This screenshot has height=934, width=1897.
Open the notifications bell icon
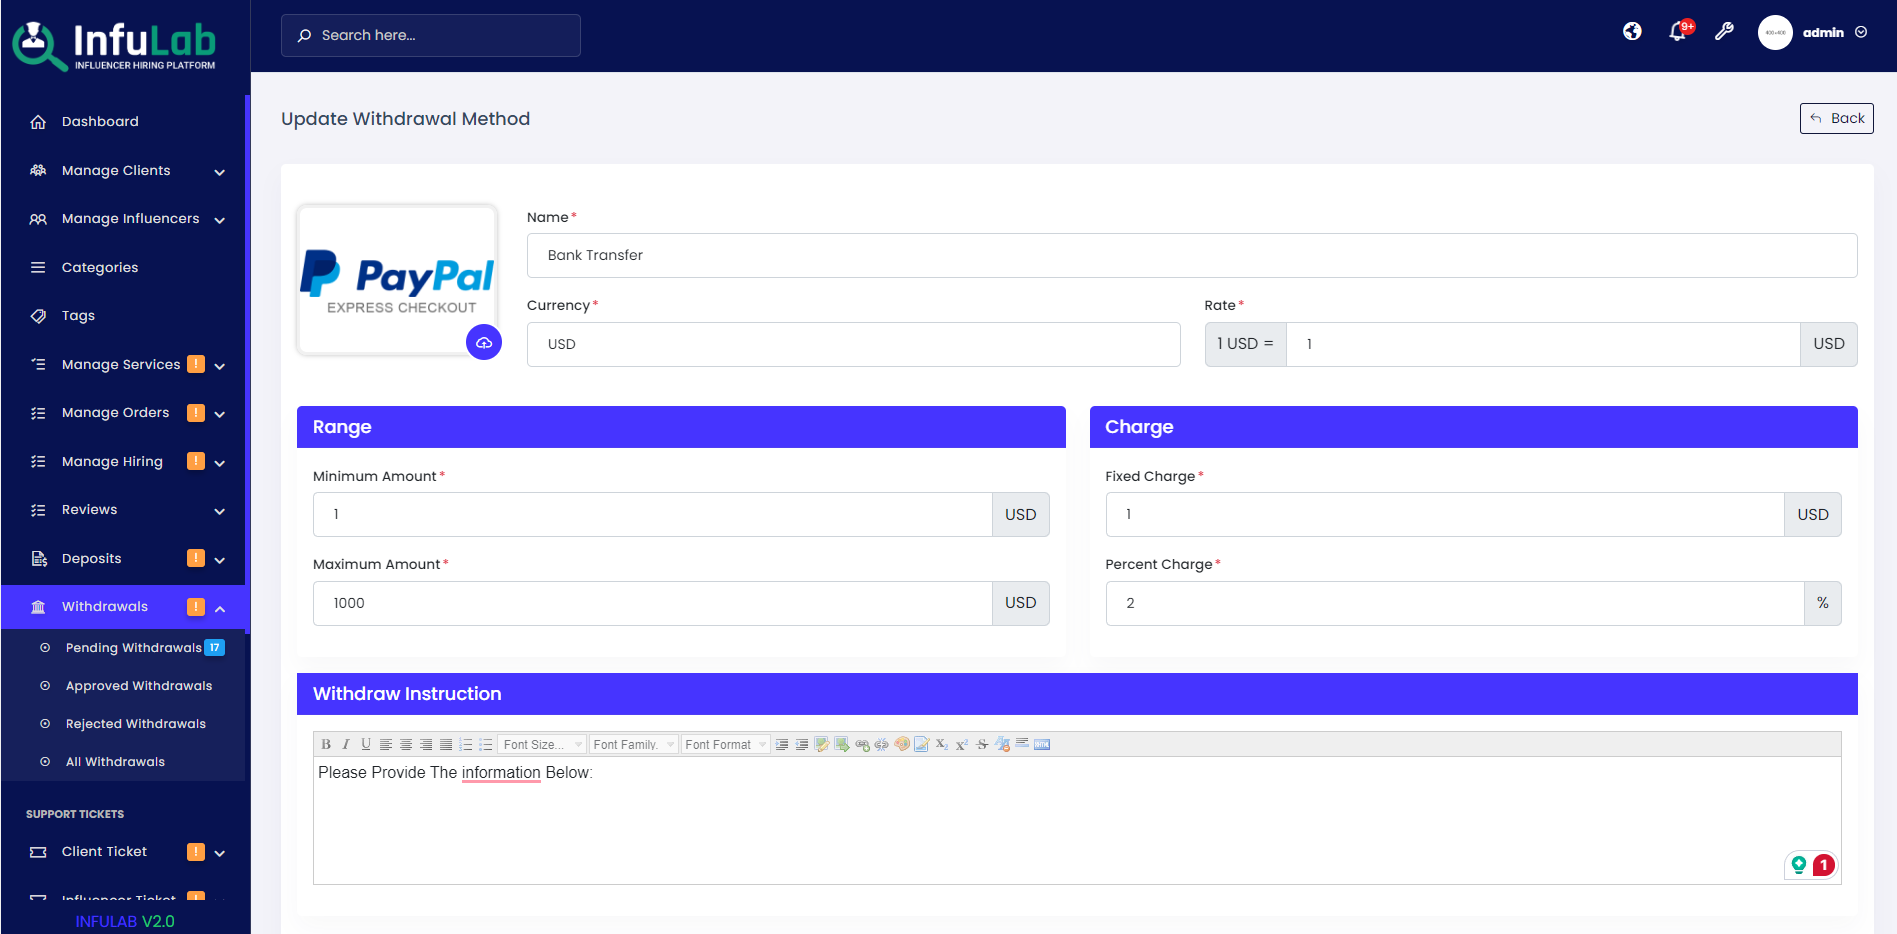coord(1678,32)
